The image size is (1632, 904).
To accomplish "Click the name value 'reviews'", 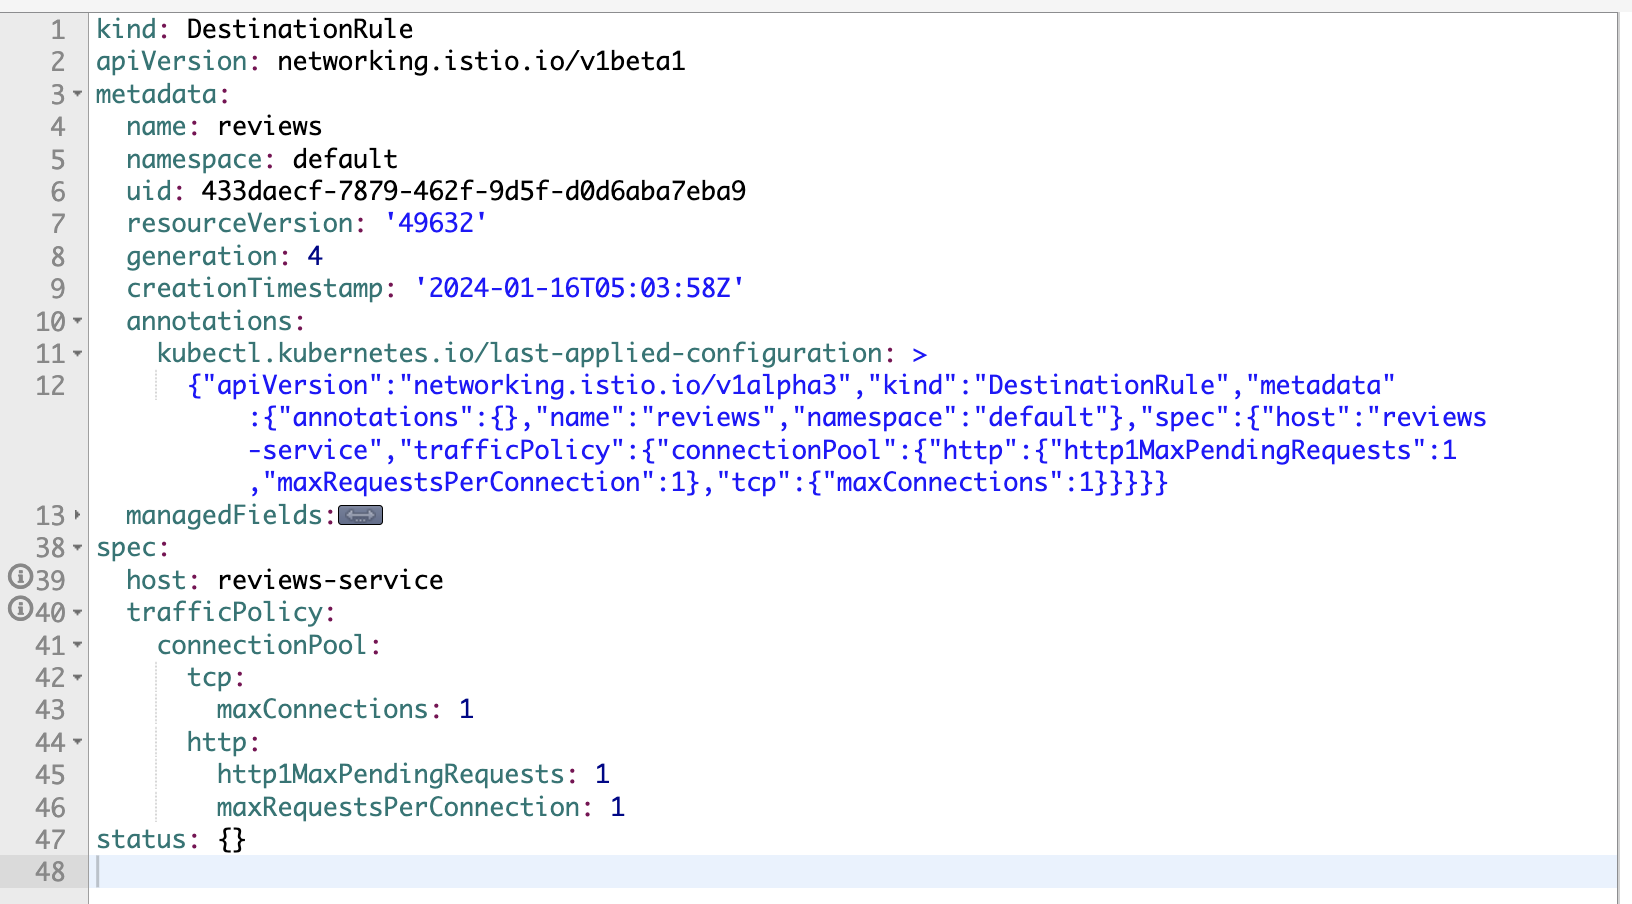I will point(270,126).
